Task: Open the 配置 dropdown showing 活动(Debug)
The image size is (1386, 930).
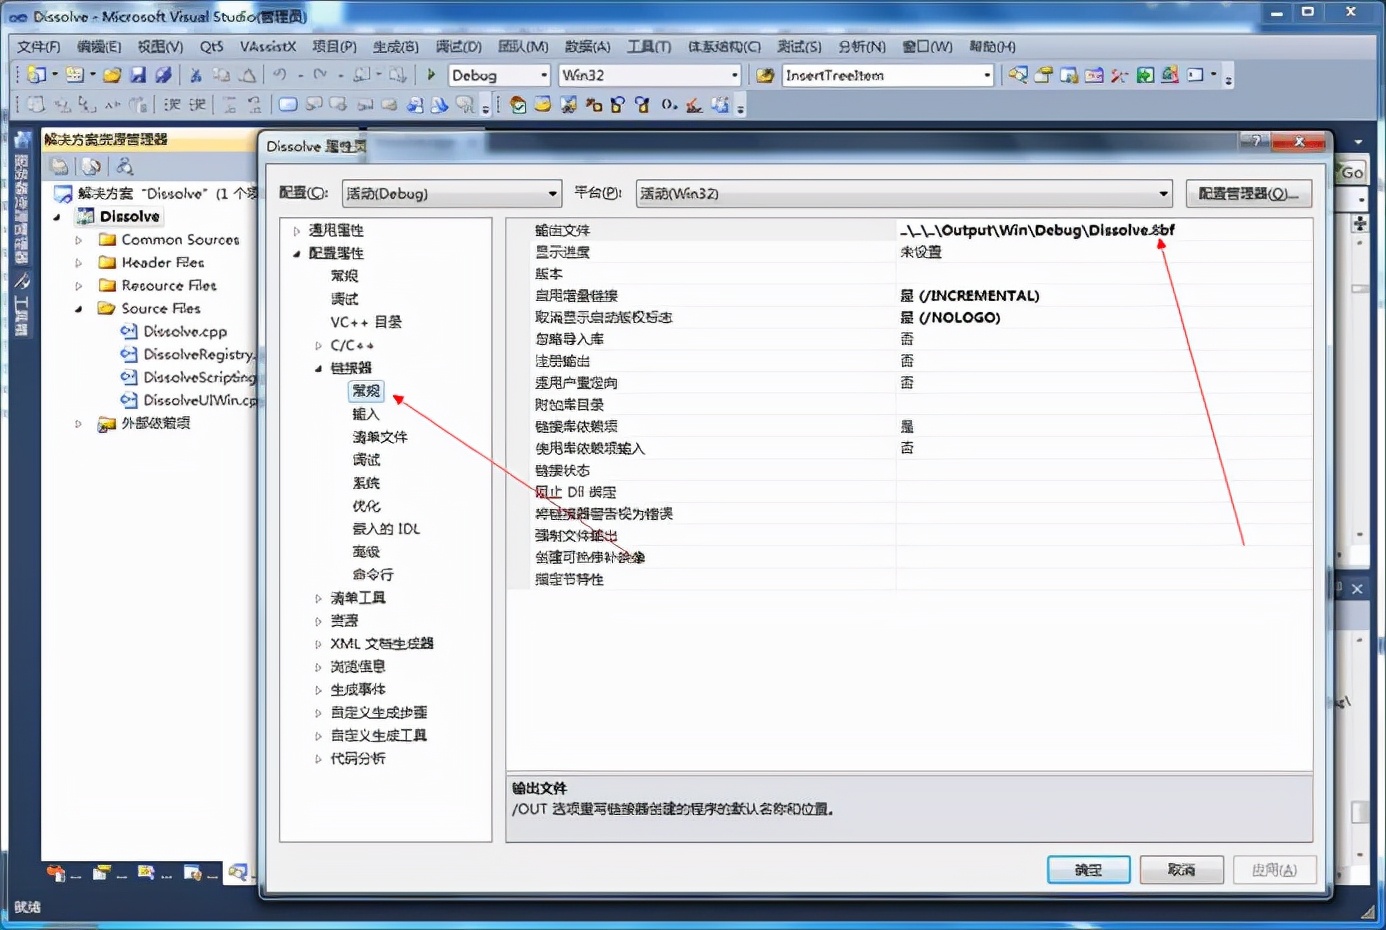Action: point(451,193)
